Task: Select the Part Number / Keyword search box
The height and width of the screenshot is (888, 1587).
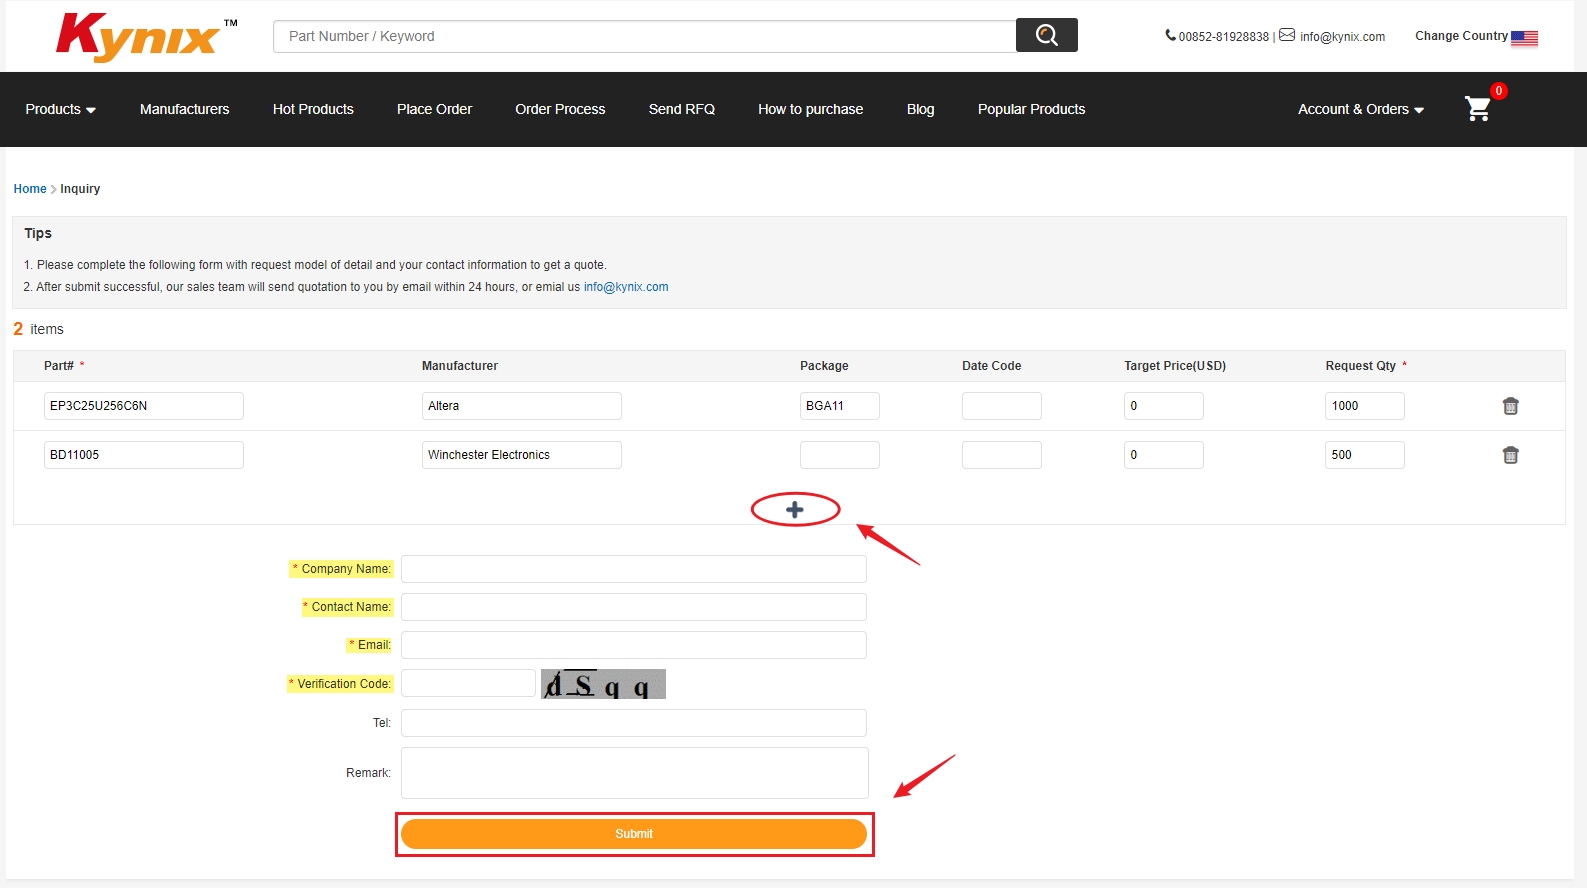Action: [644, 36]
